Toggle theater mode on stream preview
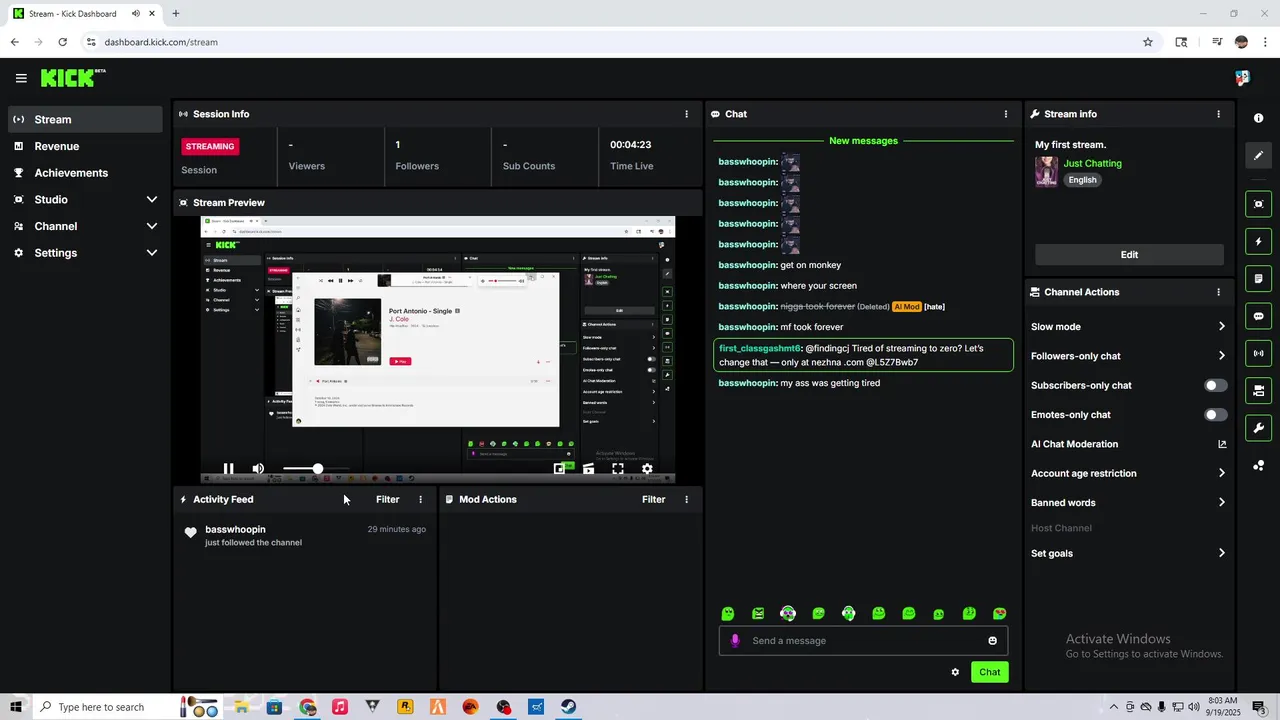 point(589,468)
